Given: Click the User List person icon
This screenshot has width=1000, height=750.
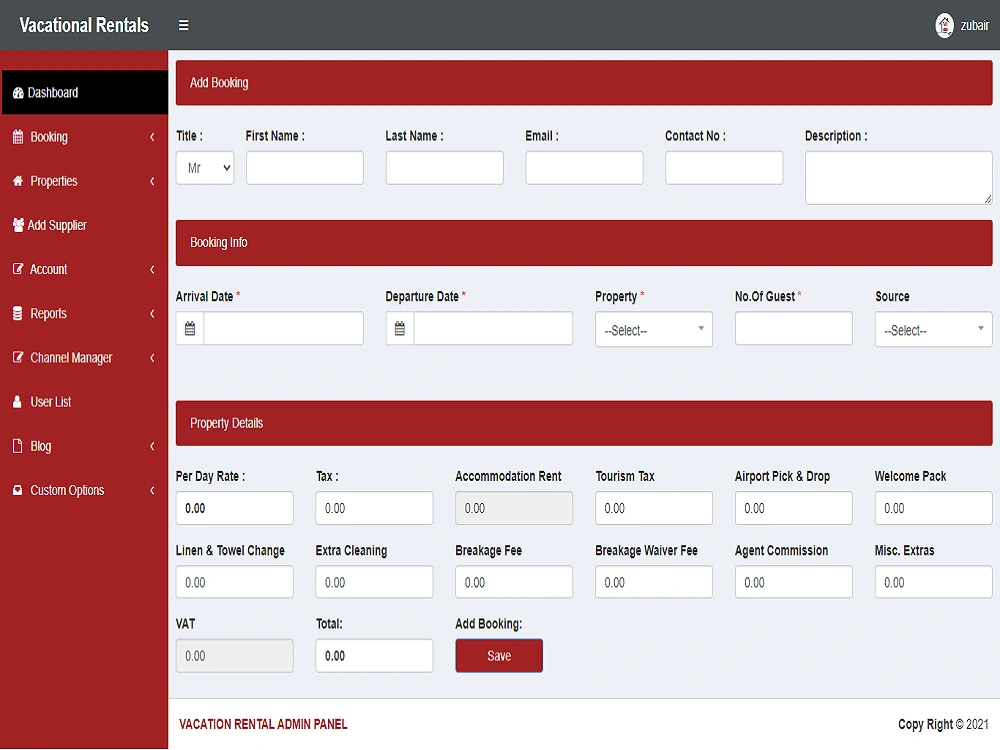Looking at the screenshot, I should pyautogui.click(x=18, y=402).
